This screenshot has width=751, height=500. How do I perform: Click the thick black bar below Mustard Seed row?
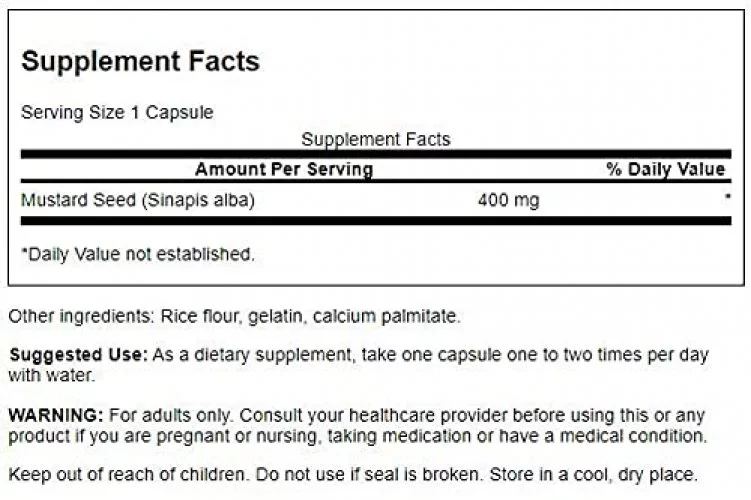click(376, 221)
